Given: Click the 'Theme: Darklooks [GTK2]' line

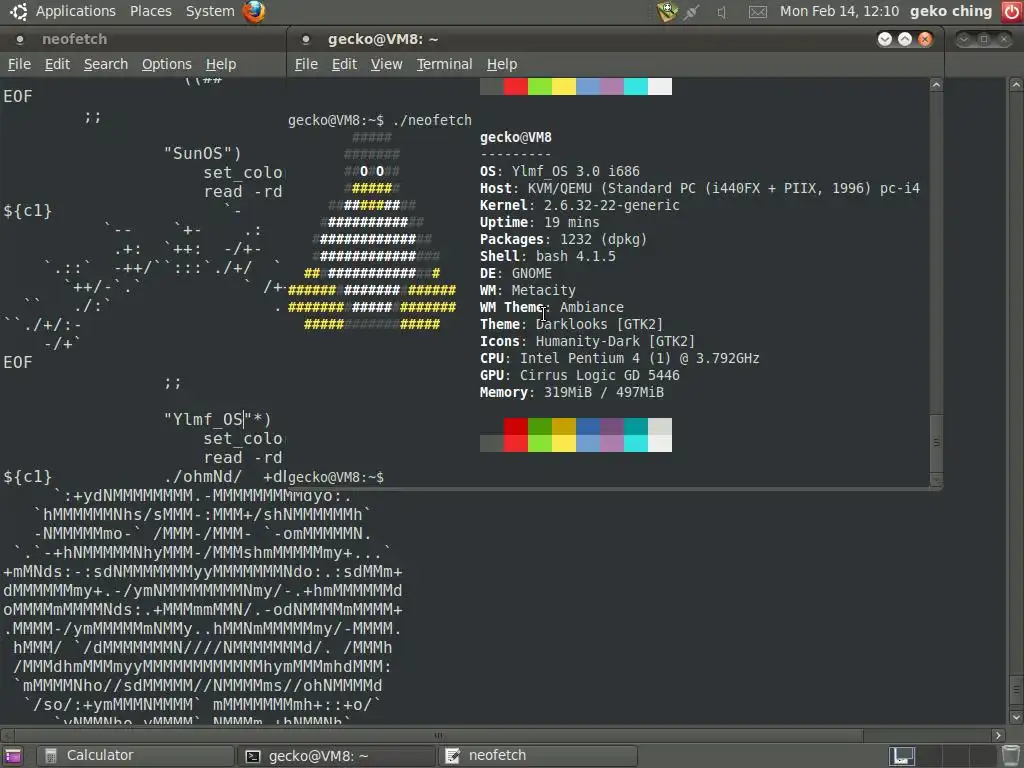Looking at the screenshot, I should (x=571, y=324).
